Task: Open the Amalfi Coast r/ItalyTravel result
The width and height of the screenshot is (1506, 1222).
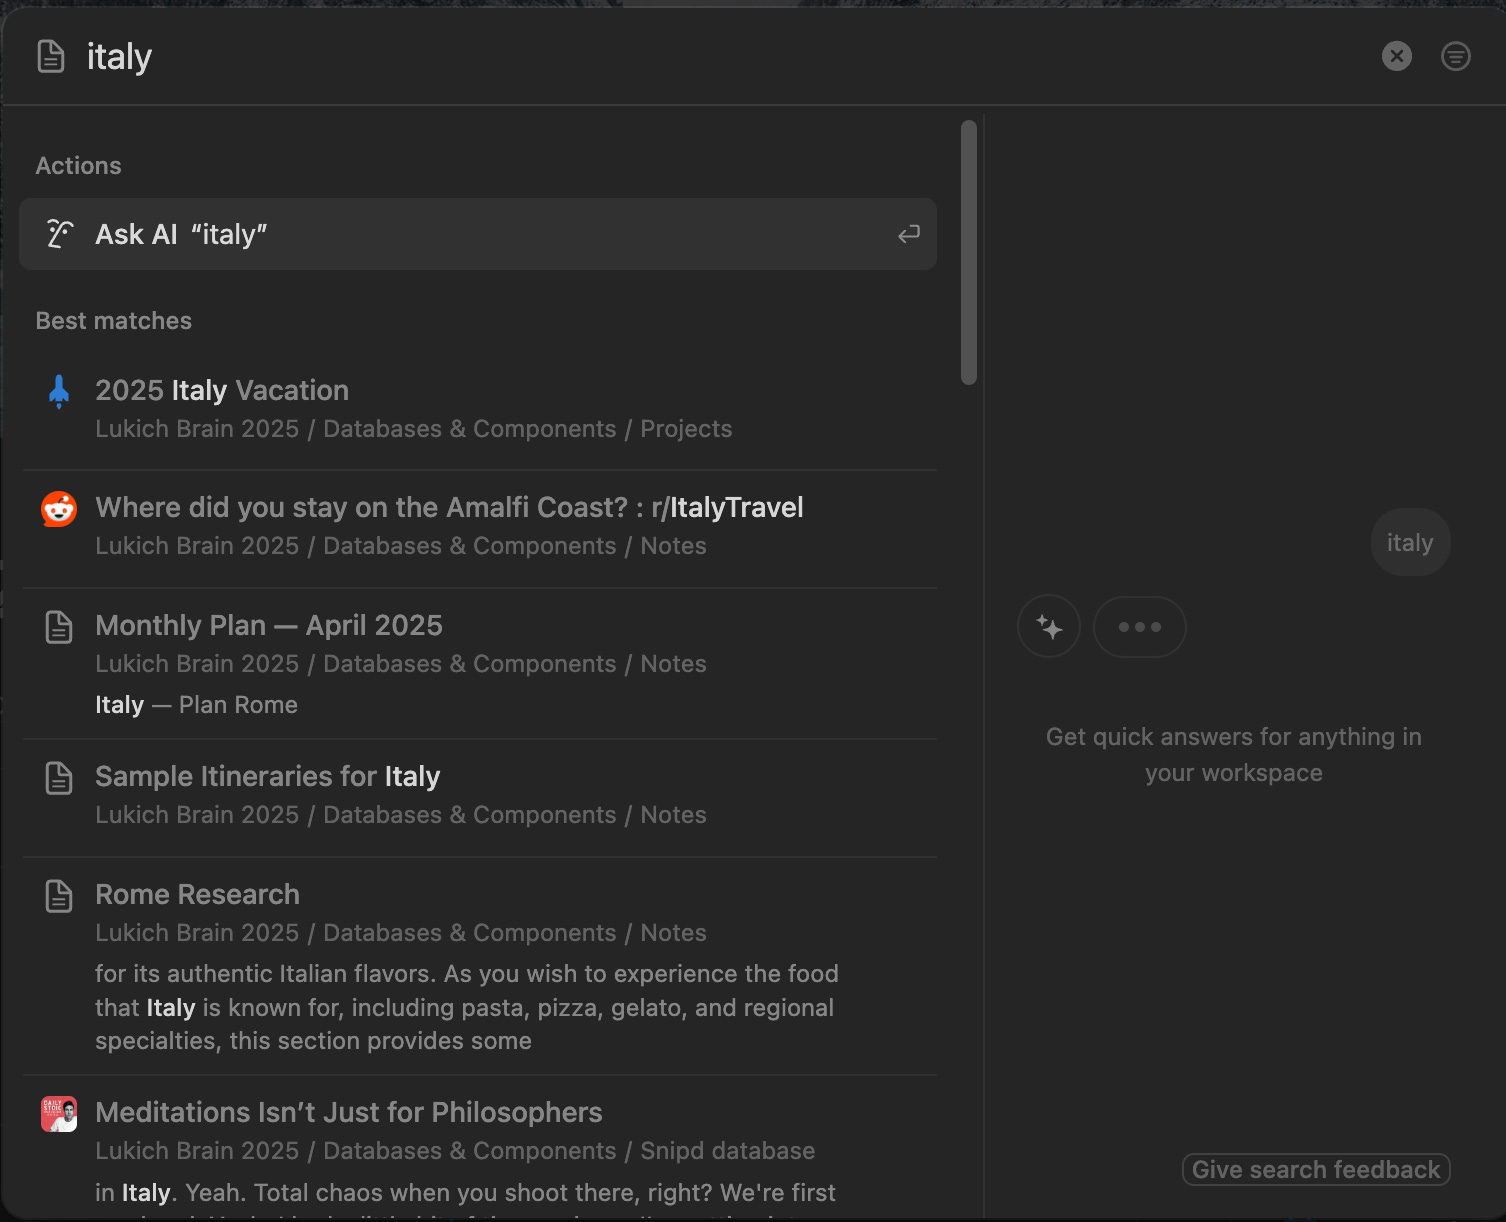Action: coord(480,527)
